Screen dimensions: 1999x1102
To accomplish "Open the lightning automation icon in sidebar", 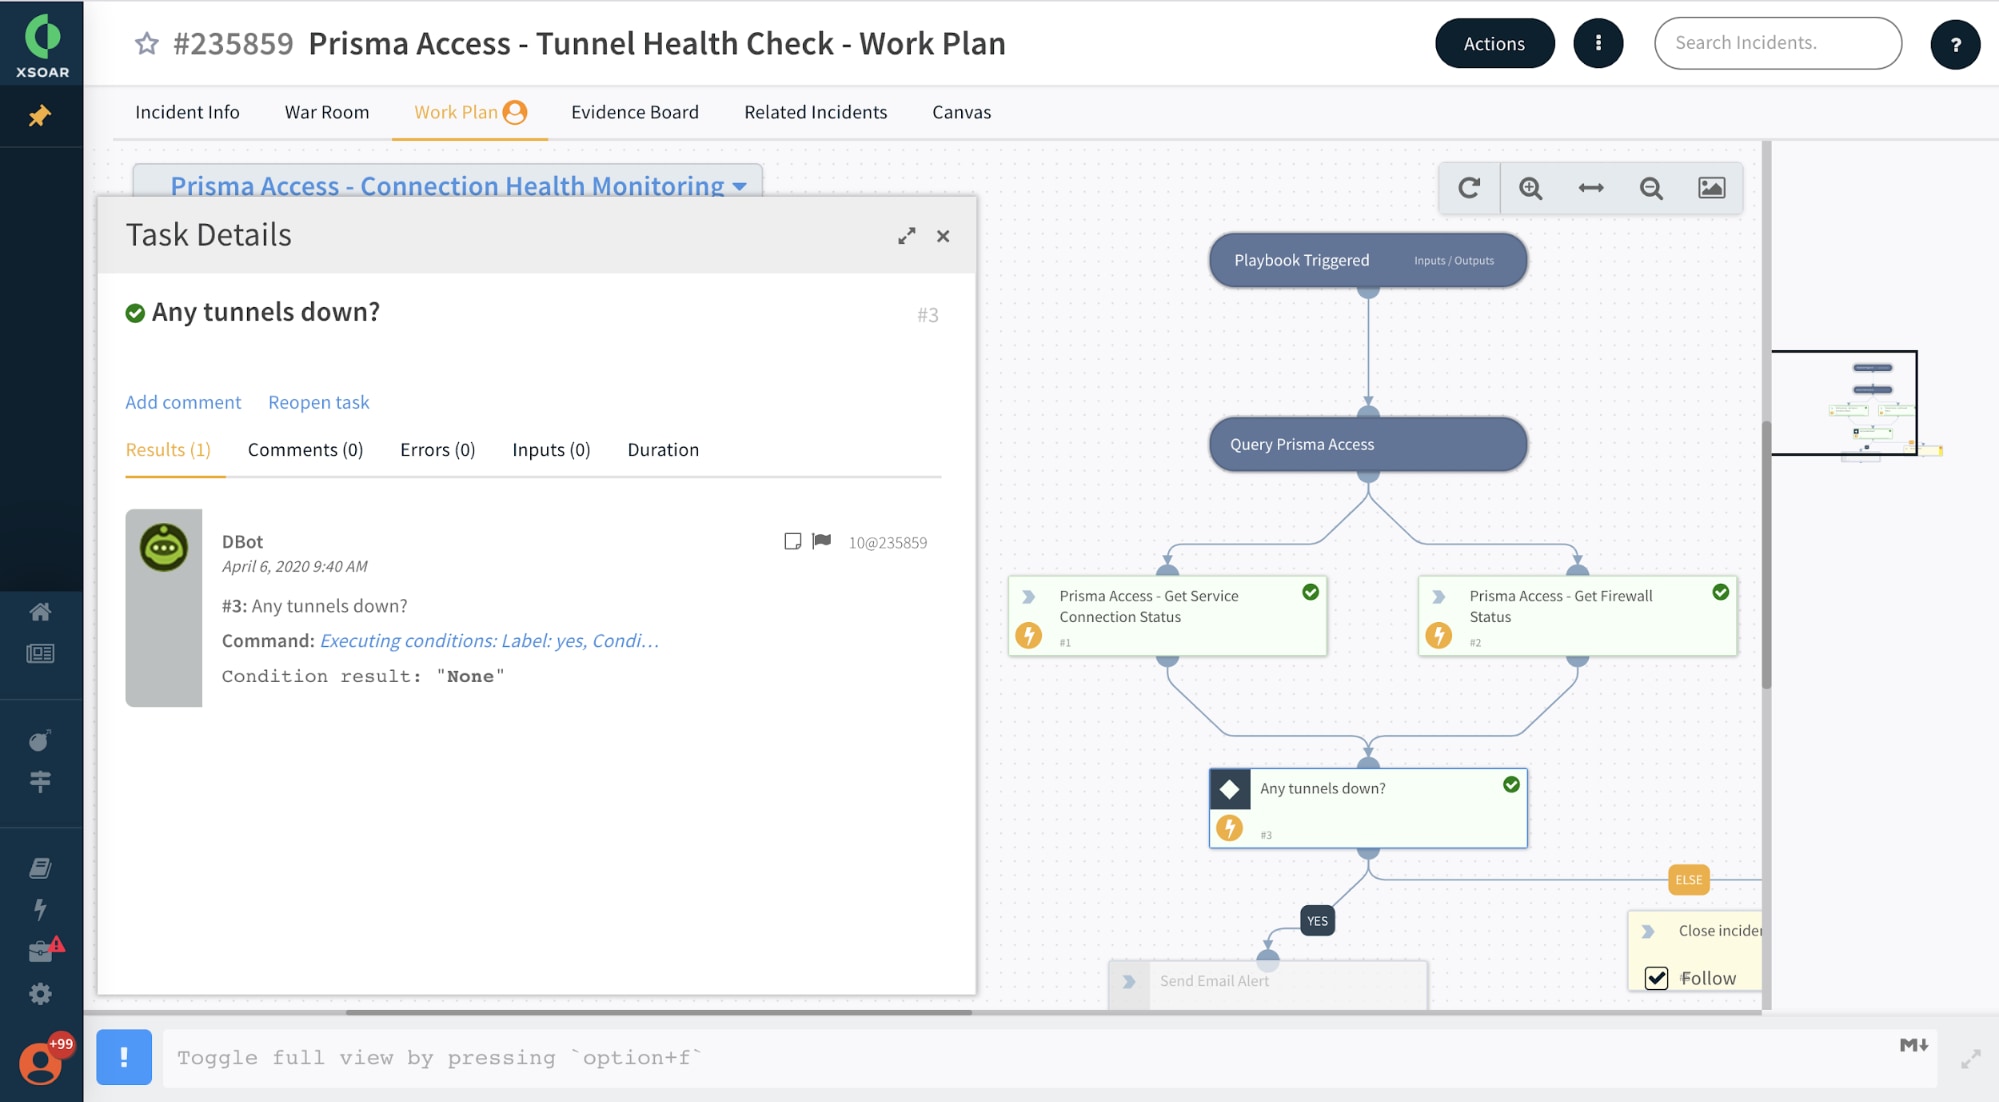I will tap(40, 909).
